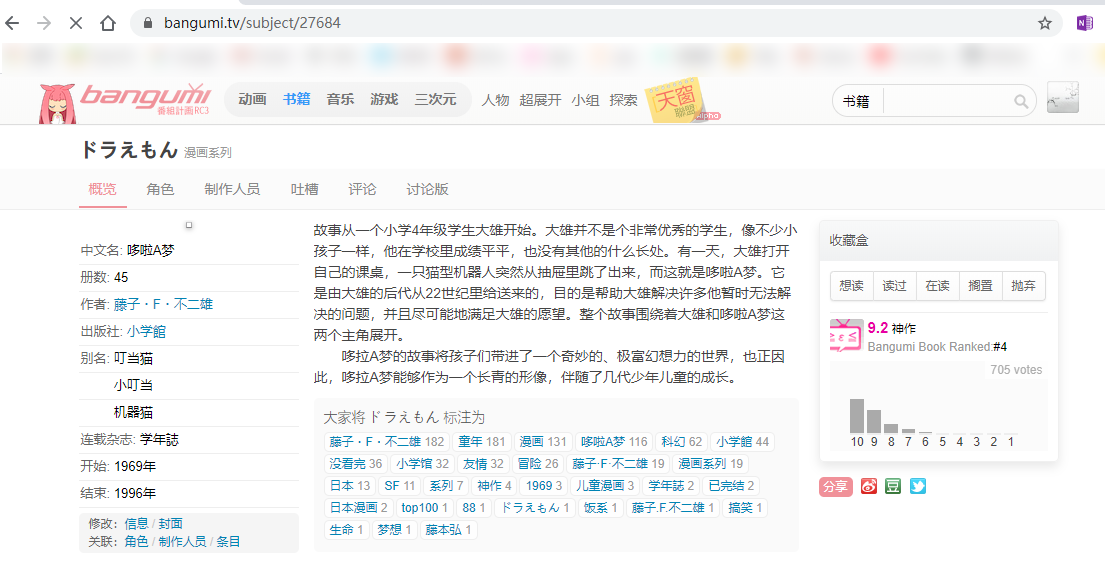This screenshot has height=566, width=1105.
Task: Click the address bar URL
Action: tap(252, 23)
